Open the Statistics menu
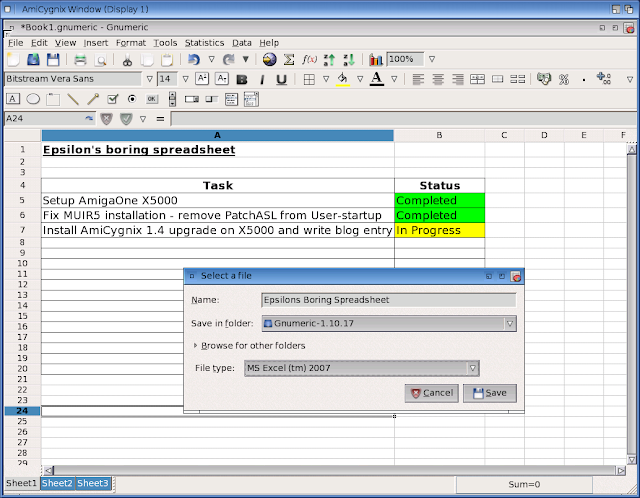Viewport: 640px width, 498px height. pyautogui.click(x=204, y=43)
